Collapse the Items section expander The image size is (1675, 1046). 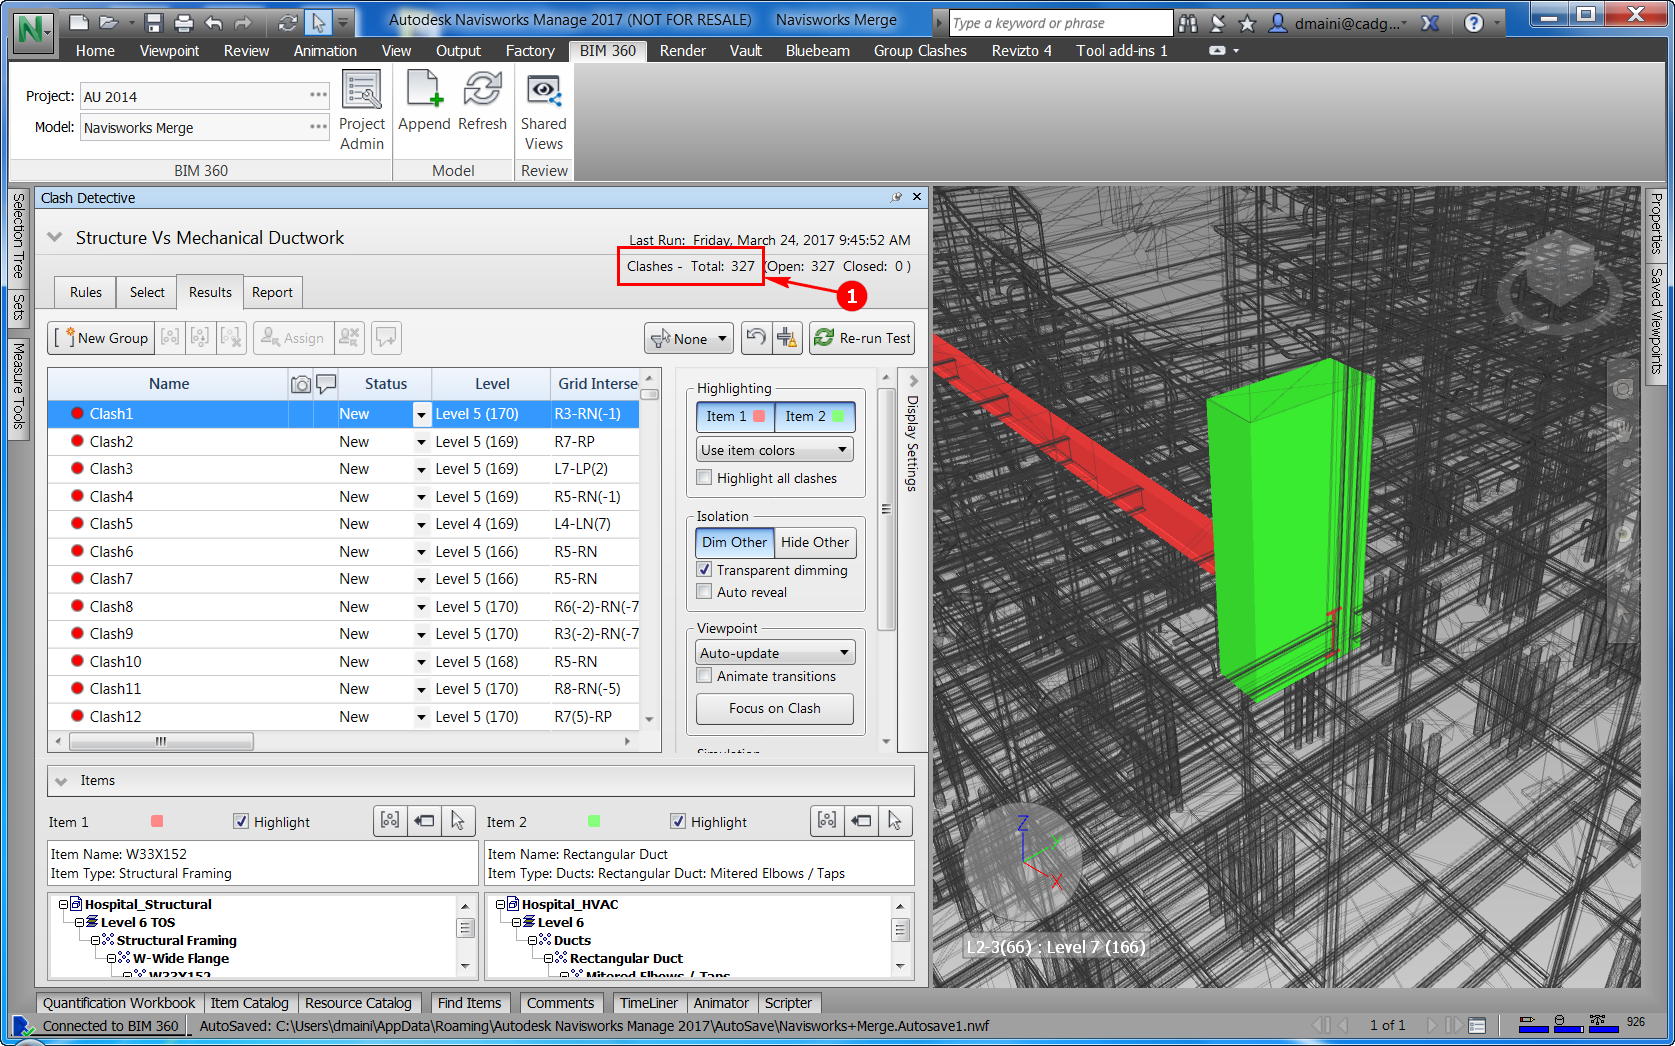tap(62, 781)
